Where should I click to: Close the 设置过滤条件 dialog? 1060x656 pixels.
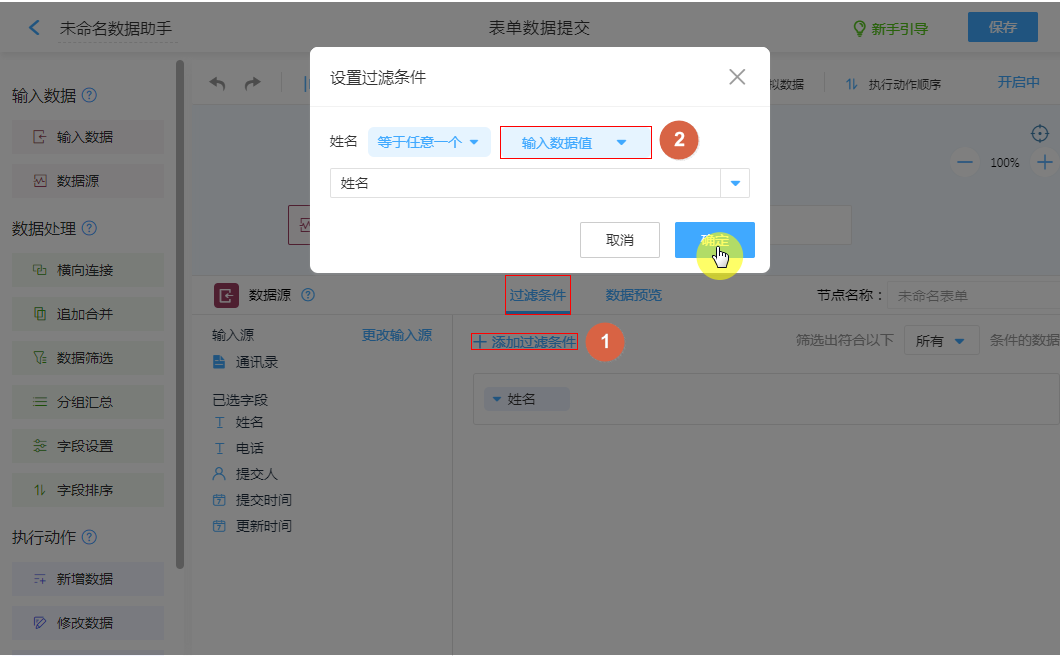click(x=737, y=77)
